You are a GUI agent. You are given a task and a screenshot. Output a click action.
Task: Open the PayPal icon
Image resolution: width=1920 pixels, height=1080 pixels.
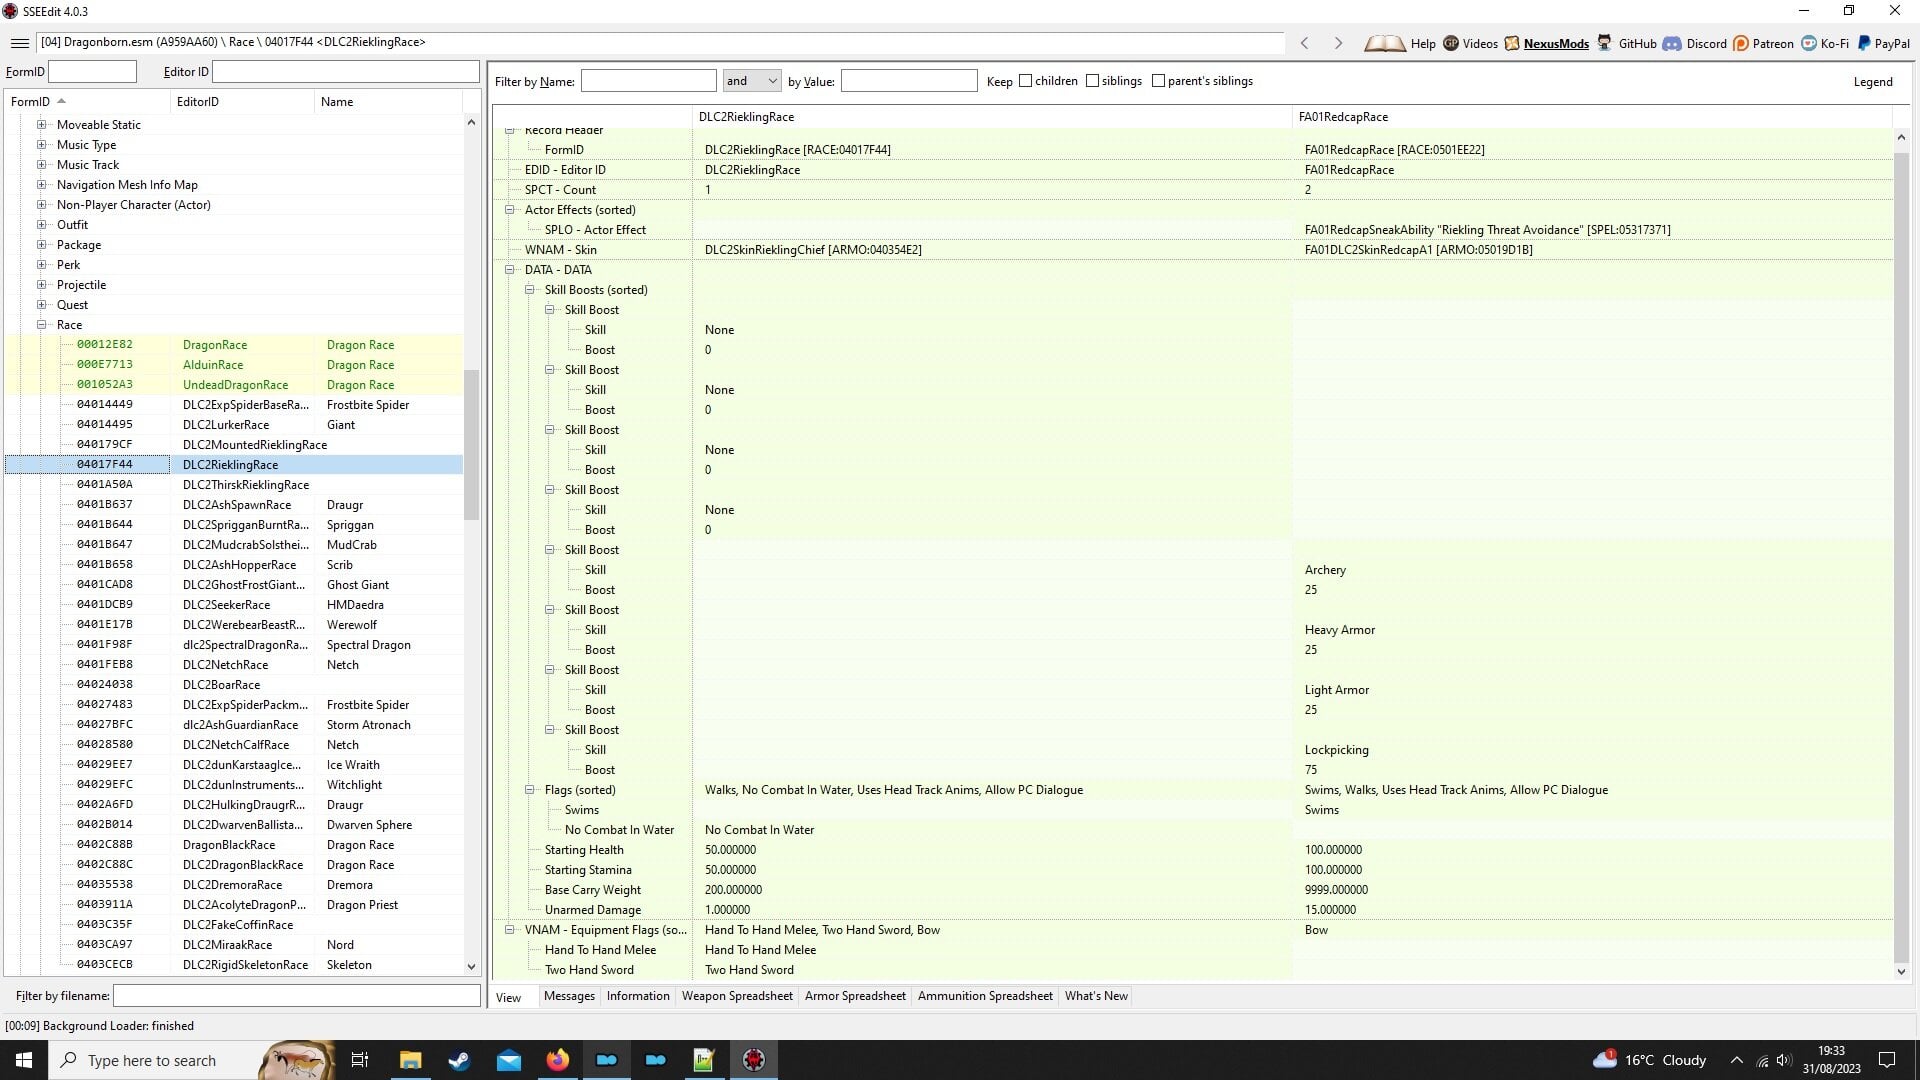[x=1864, y=43]
